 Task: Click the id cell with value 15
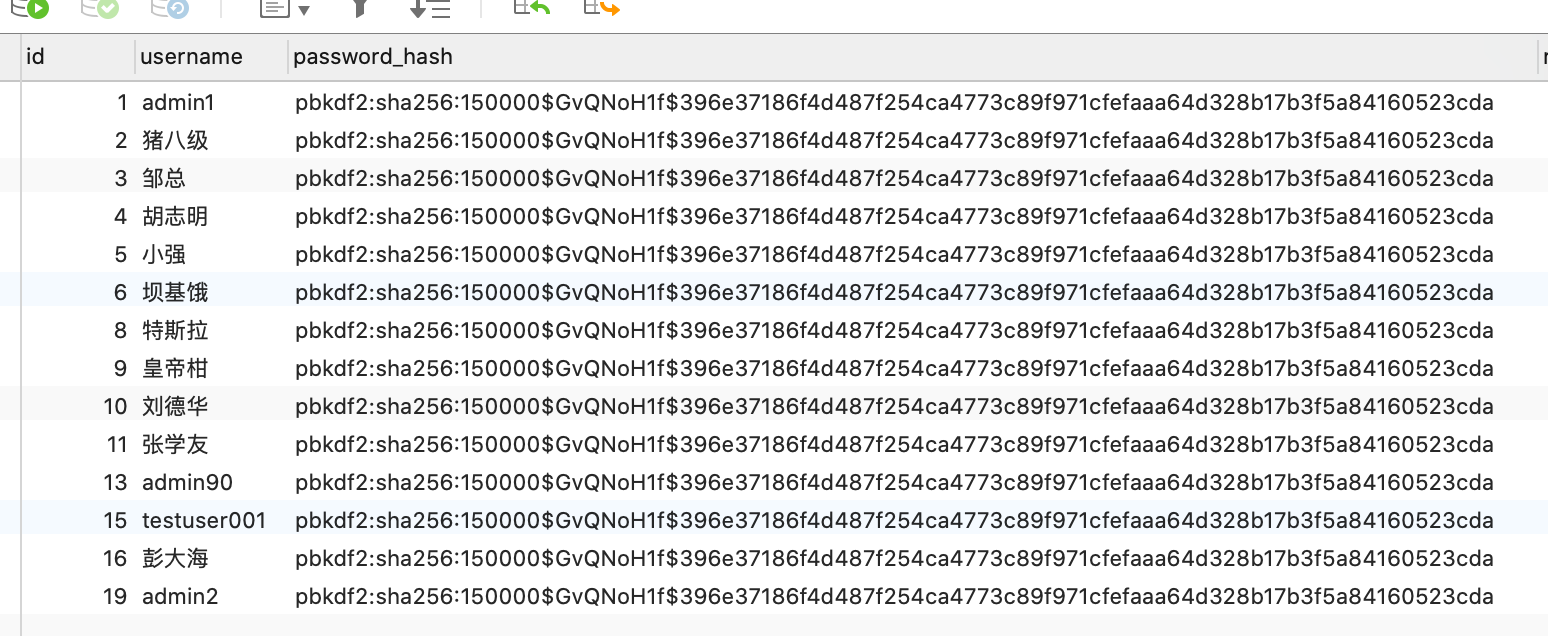pyautogui.click(x=78, y=520)
